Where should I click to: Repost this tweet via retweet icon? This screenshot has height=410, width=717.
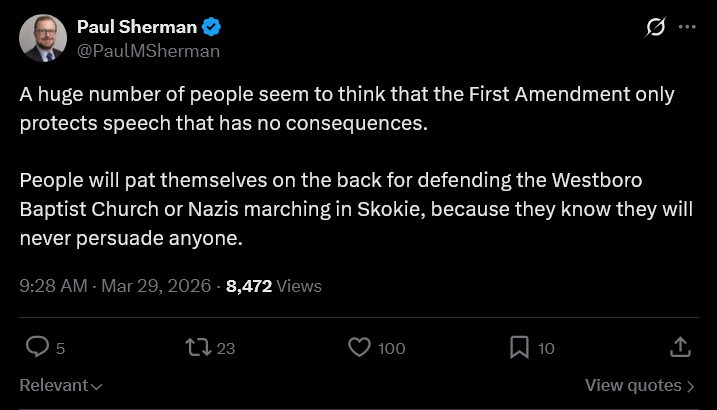(199, 347)
